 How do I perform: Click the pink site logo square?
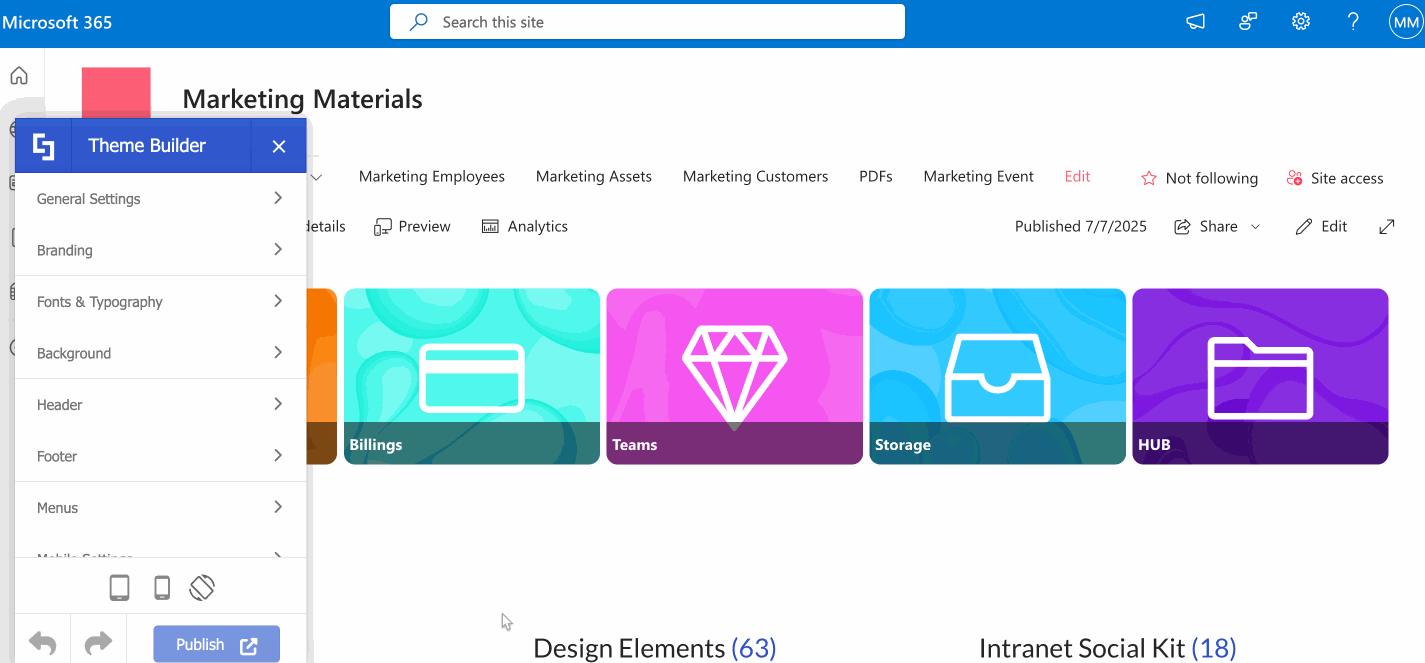(x=116, y=92)
